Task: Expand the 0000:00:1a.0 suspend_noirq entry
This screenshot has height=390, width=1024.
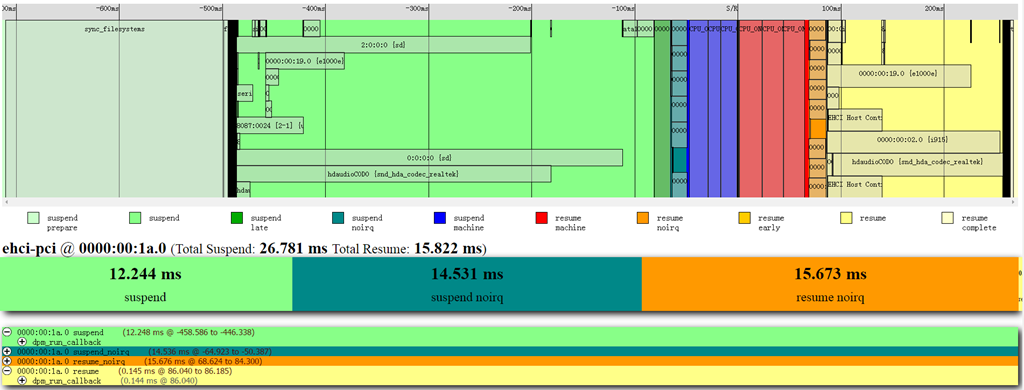Action: coord(7,351)
